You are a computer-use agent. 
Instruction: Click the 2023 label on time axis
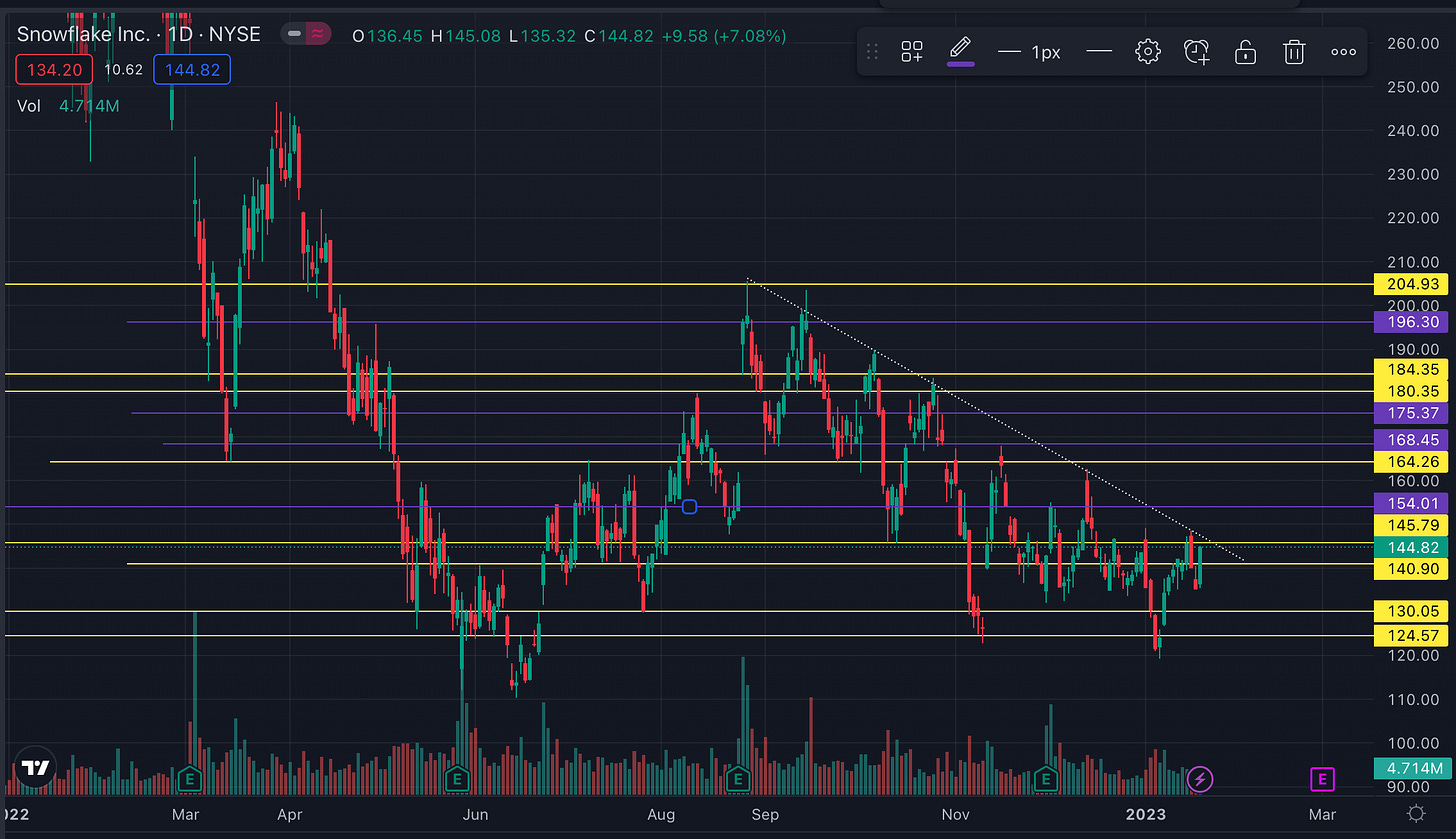coord(1146,814)
